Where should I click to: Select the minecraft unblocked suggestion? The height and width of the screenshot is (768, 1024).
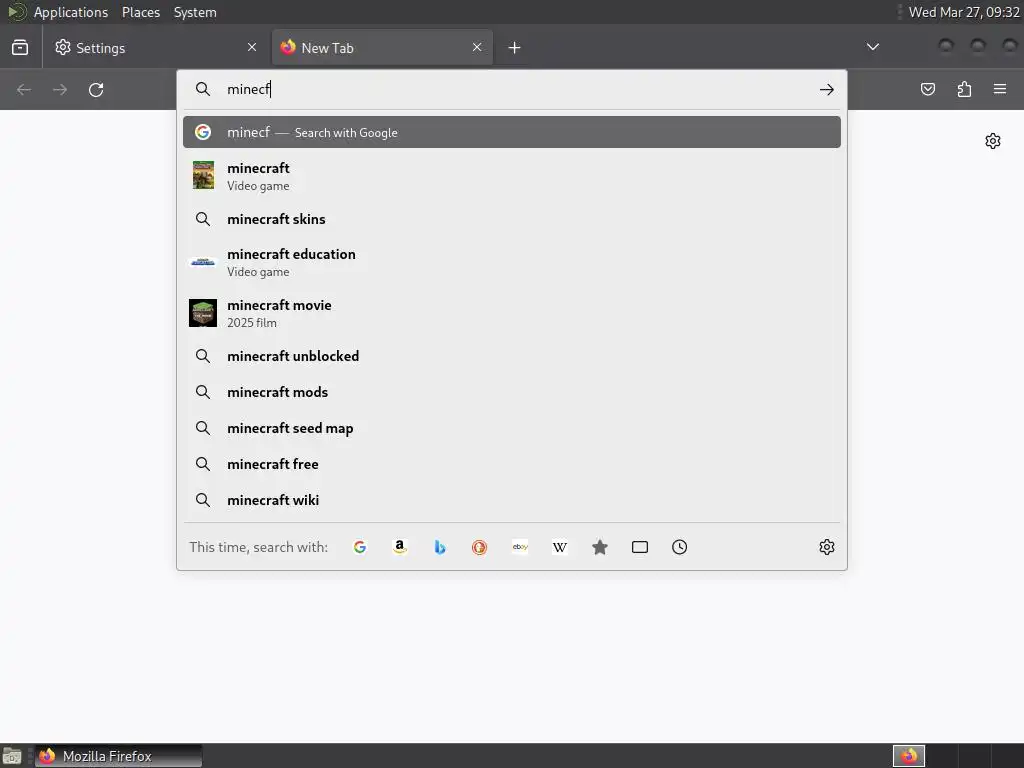(512, 356)
